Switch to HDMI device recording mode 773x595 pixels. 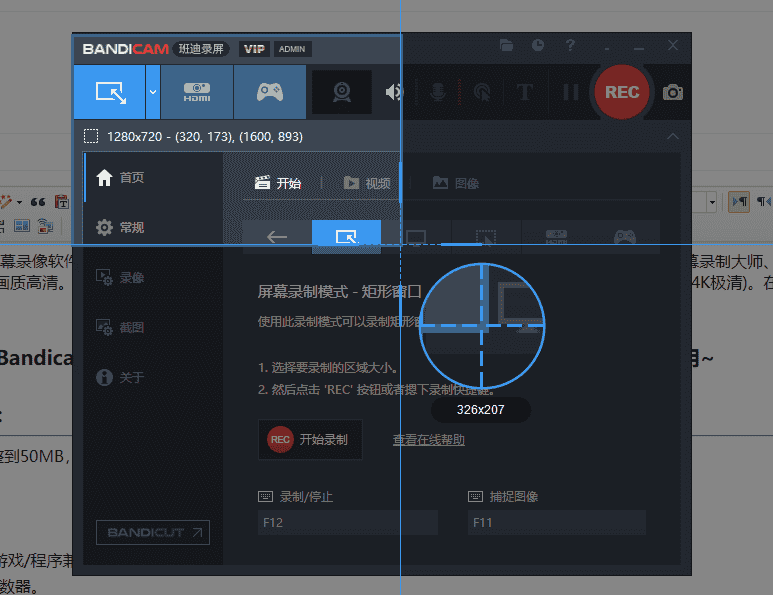pyautogui.click(x=197, y=92)
